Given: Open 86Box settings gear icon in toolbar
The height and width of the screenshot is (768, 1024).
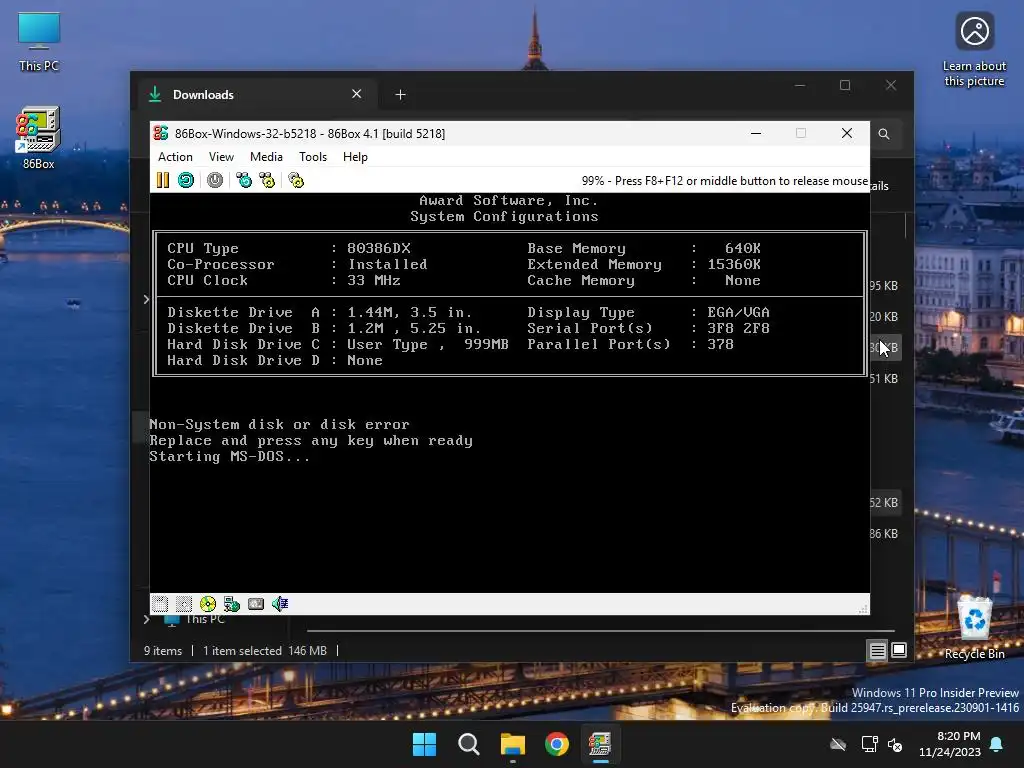Looking at the screenshot, I should [x=296, y=180].
